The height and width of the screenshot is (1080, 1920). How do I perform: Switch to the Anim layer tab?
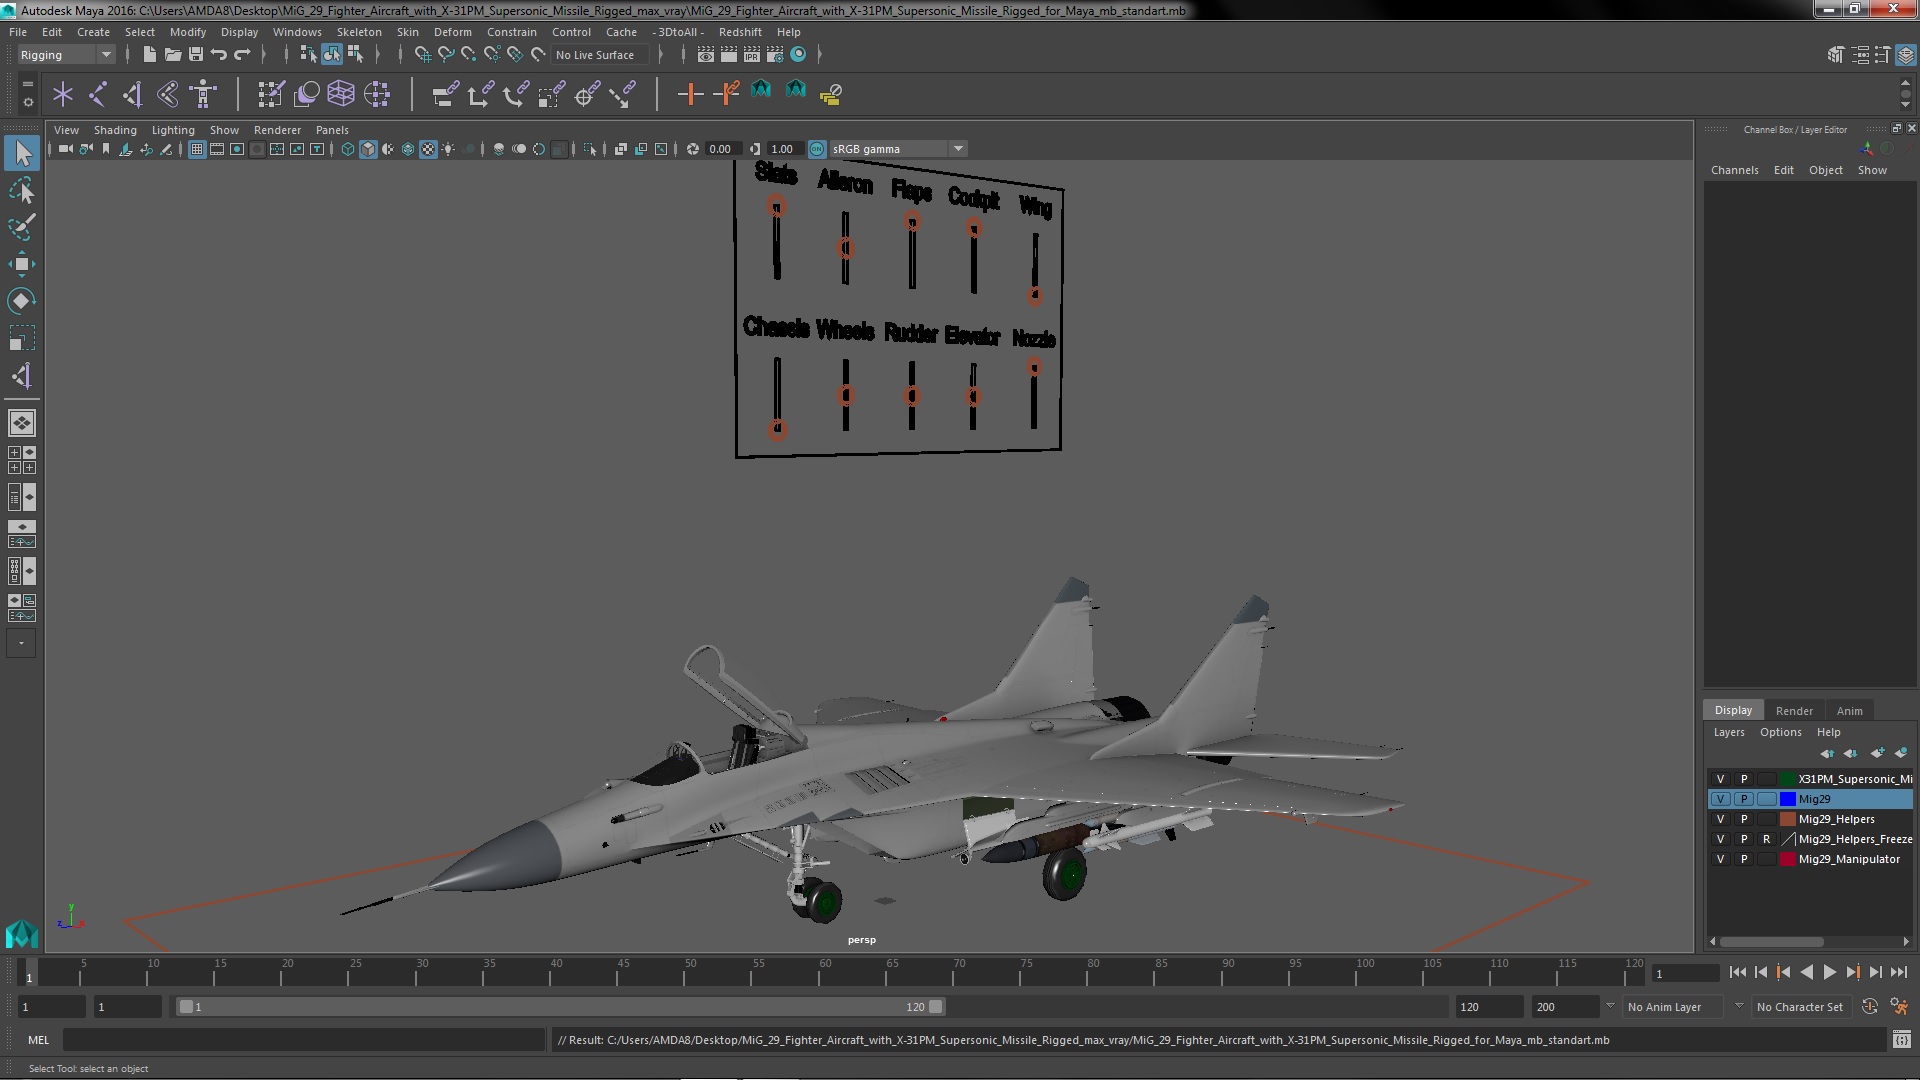click(1849, 711)
